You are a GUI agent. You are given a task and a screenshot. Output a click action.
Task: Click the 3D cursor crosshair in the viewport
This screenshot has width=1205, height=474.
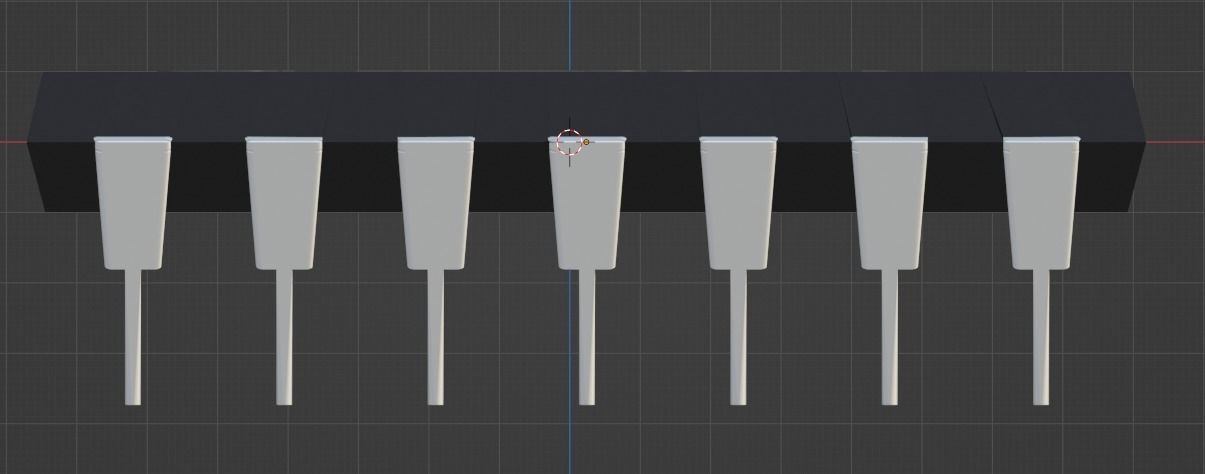[x=570, y=142]
